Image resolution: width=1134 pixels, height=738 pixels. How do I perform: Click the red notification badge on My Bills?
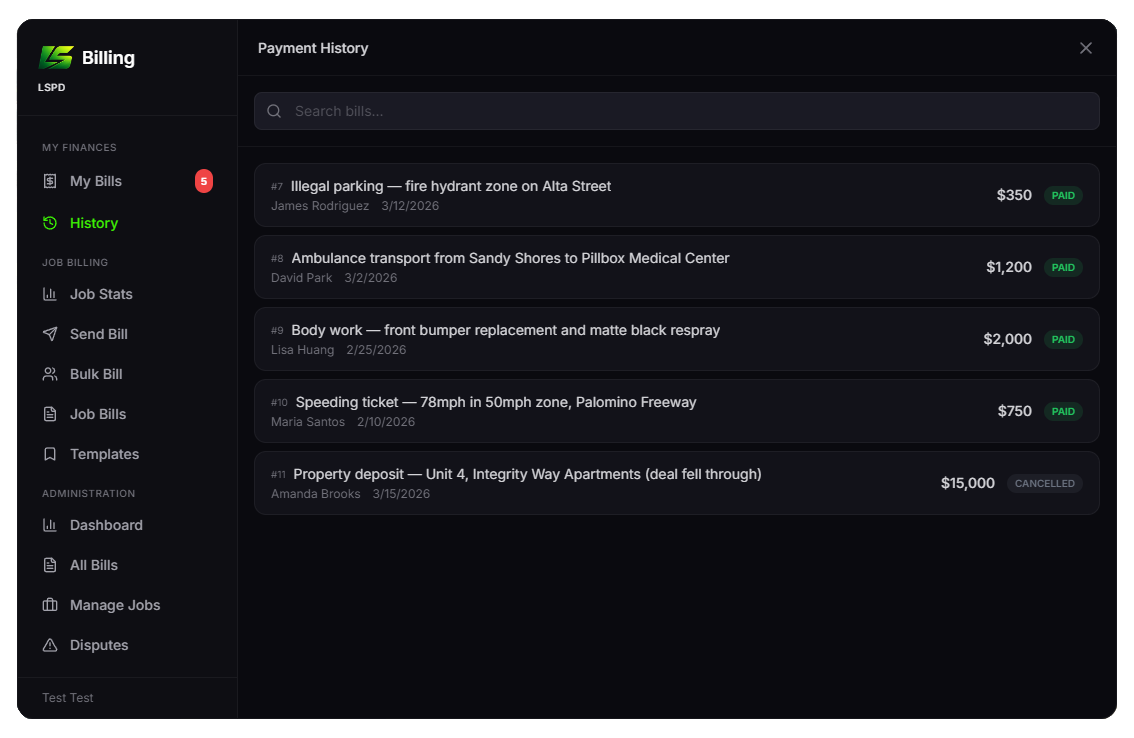click(x=204, y=181)
